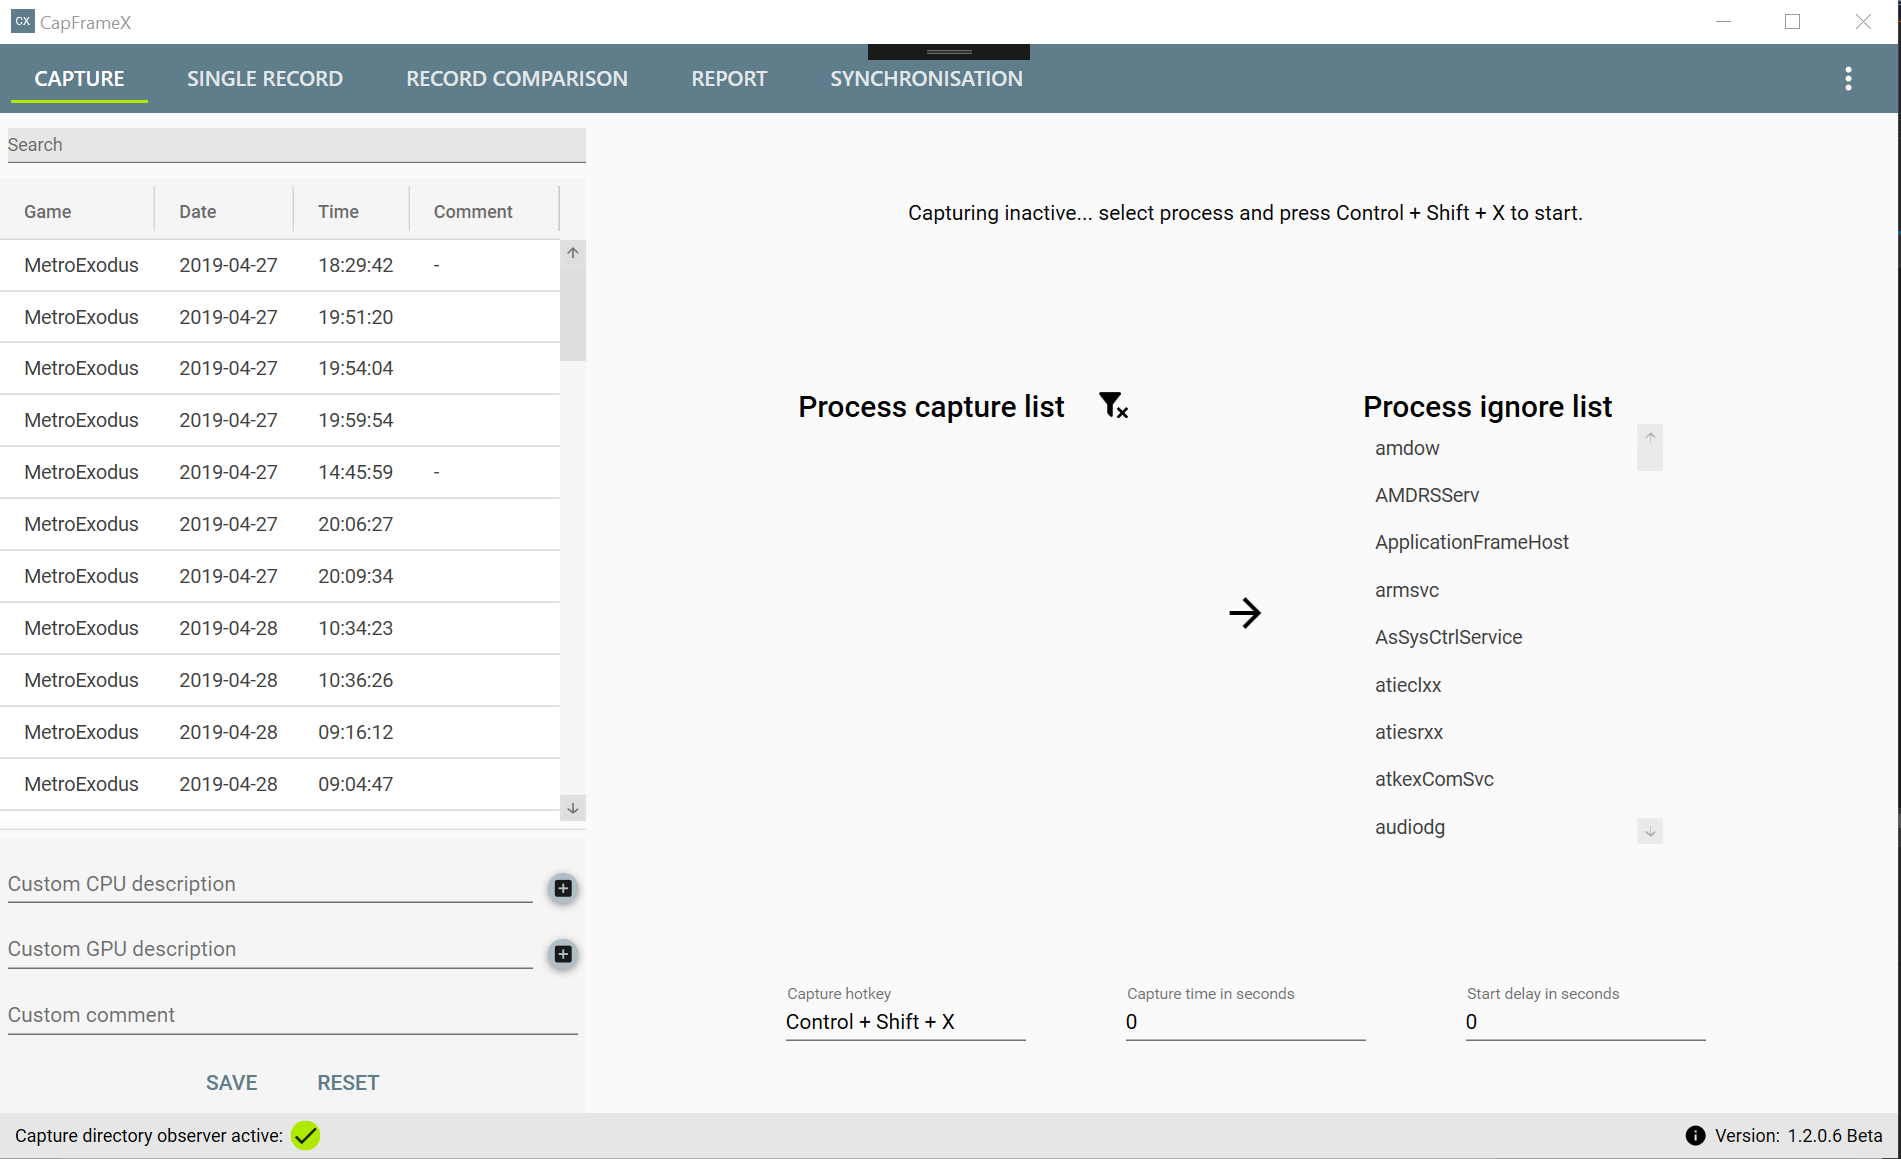Viewport: 1901px width, 1159px height.
Task: Add custom GPU description with plus icon
Action: coord(563,954)
